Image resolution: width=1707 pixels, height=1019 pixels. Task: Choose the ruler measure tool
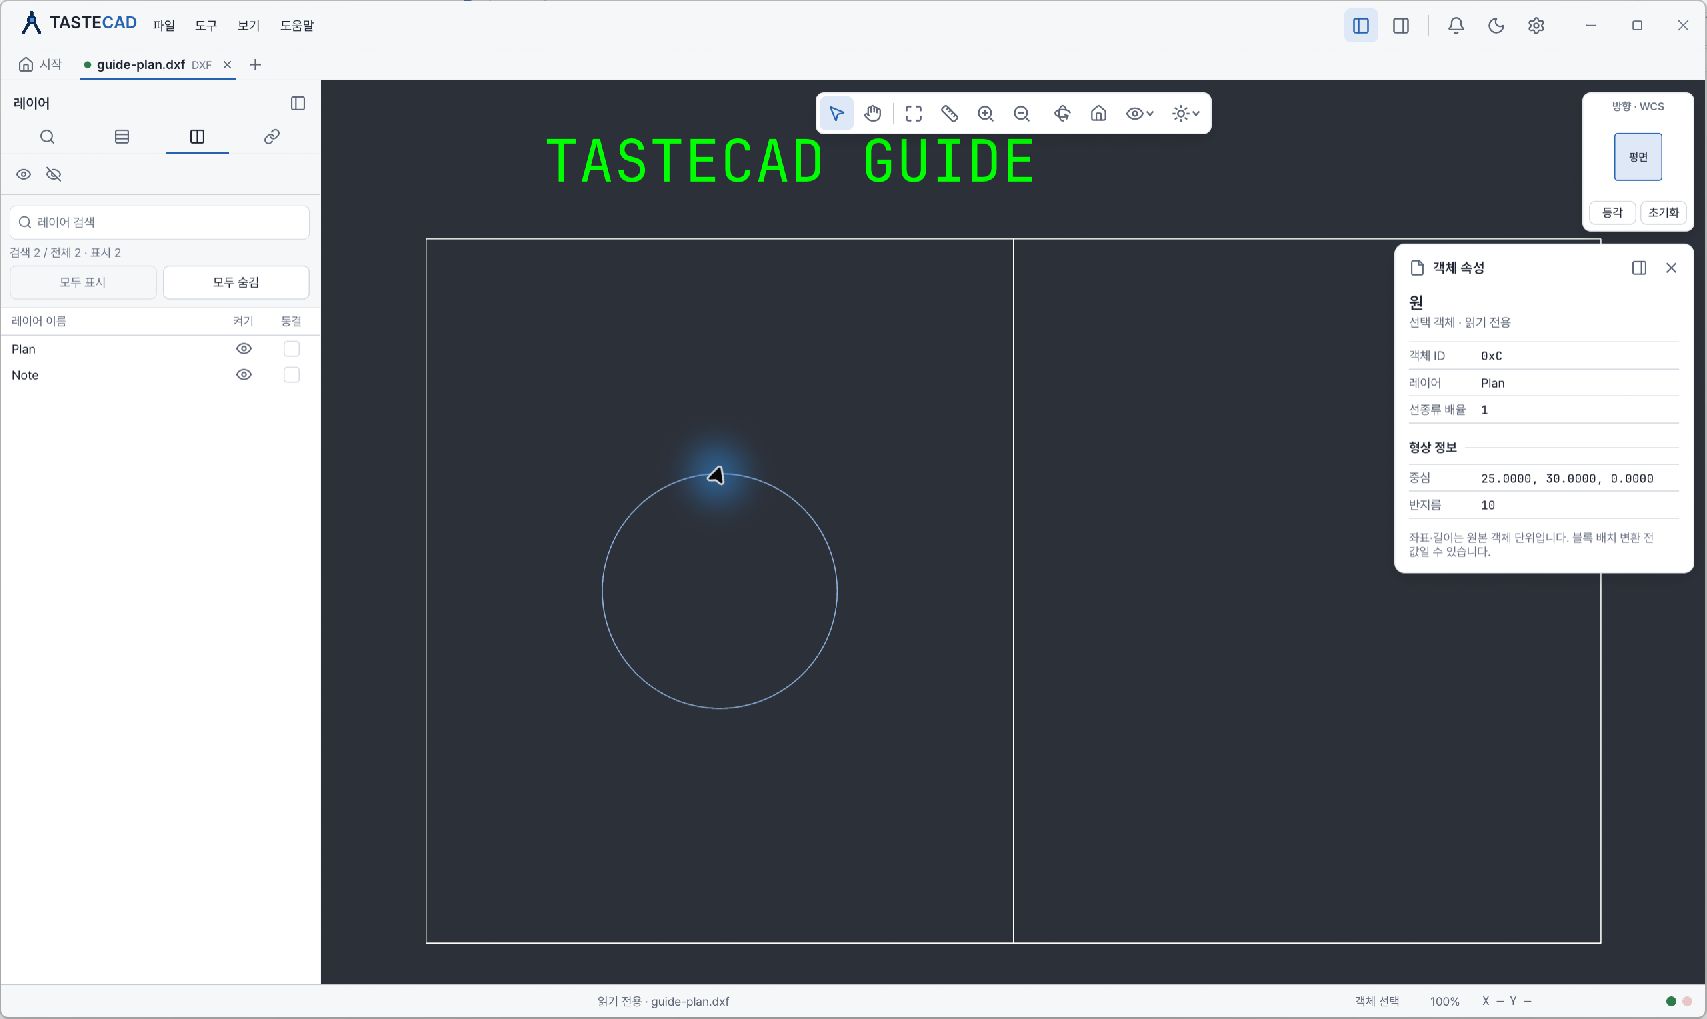[x=950, y=113]
